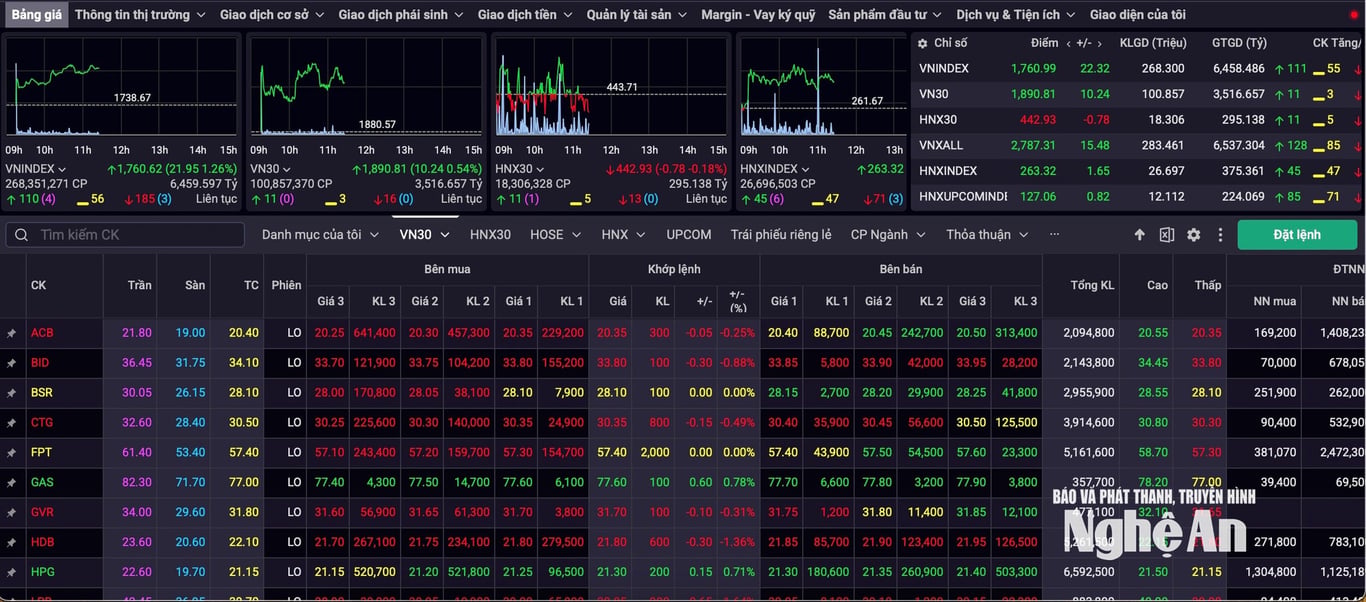
Task: Toggle the pin for HPG row
Action: click(x=12, y=573)
